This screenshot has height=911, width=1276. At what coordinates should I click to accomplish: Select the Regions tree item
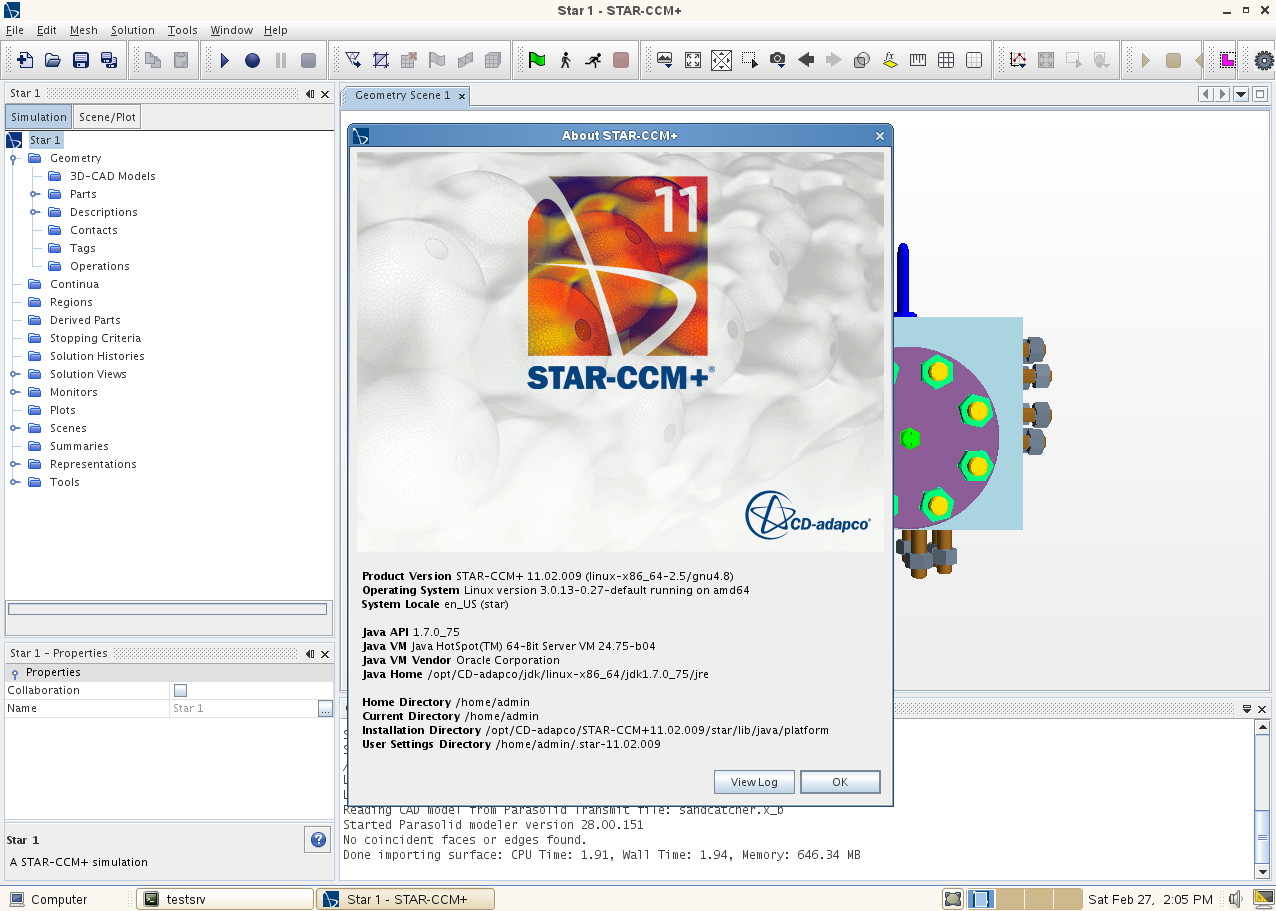71,302
